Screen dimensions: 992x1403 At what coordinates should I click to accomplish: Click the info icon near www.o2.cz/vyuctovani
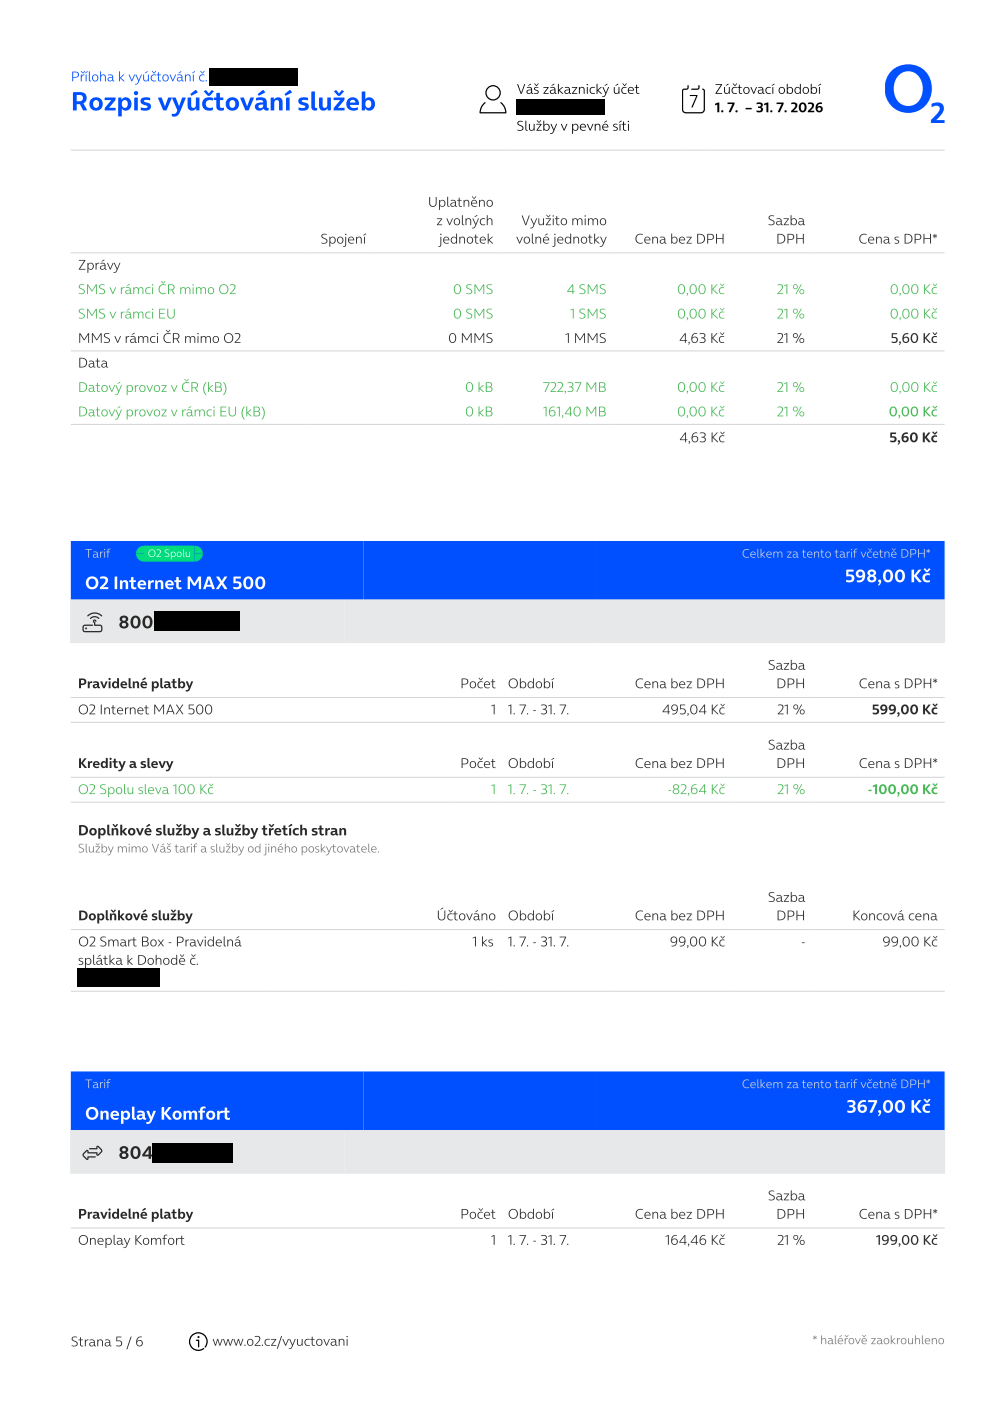198,1341
